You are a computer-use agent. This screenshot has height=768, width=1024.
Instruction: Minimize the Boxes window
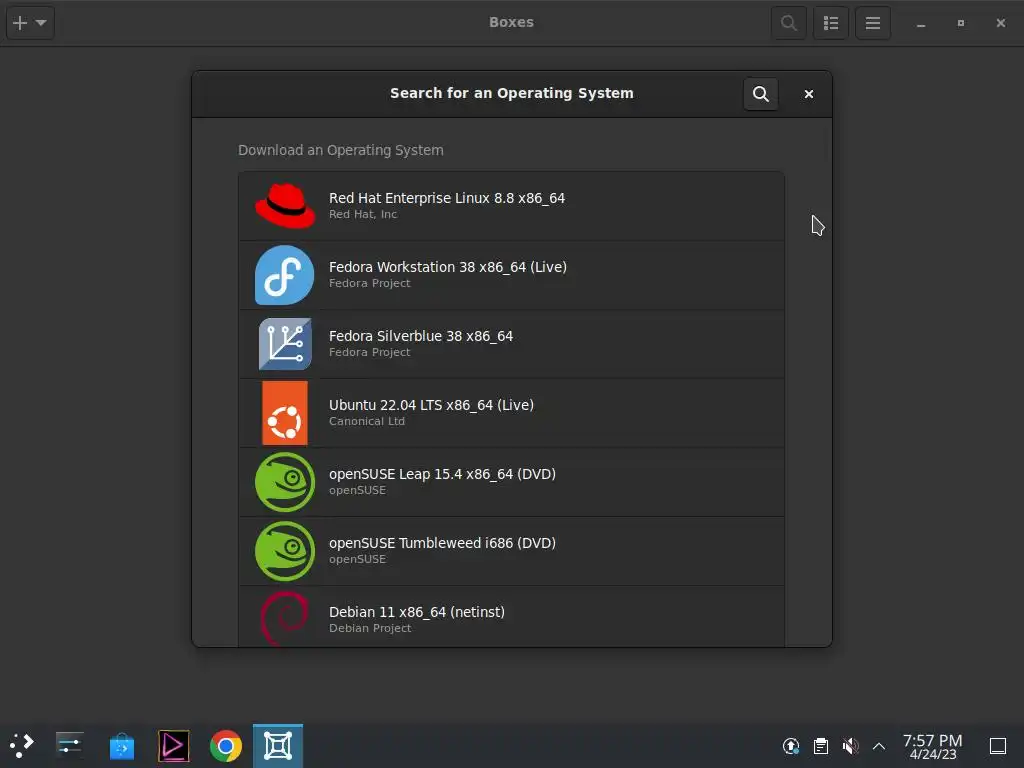(x=921, y=24)
